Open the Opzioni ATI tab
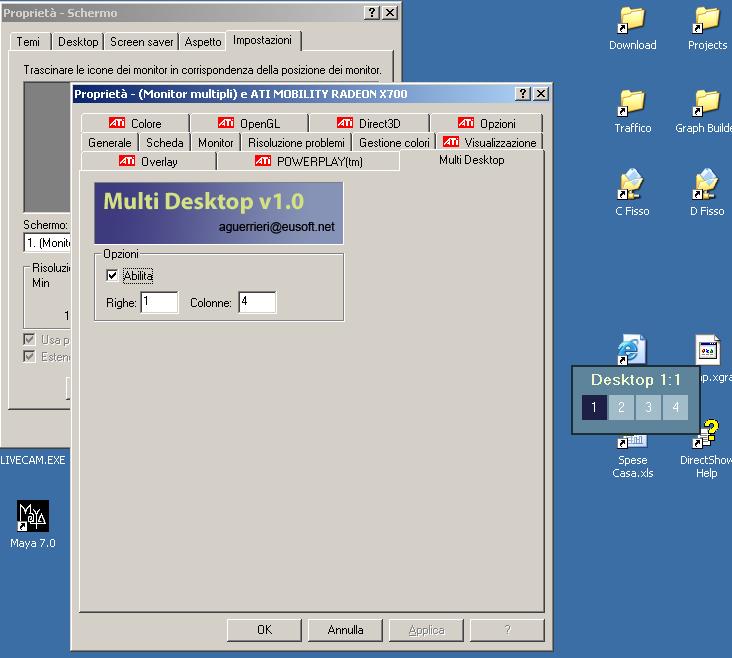Image resolution: width=732 pixels, height=658 pixels. (486, 123)
